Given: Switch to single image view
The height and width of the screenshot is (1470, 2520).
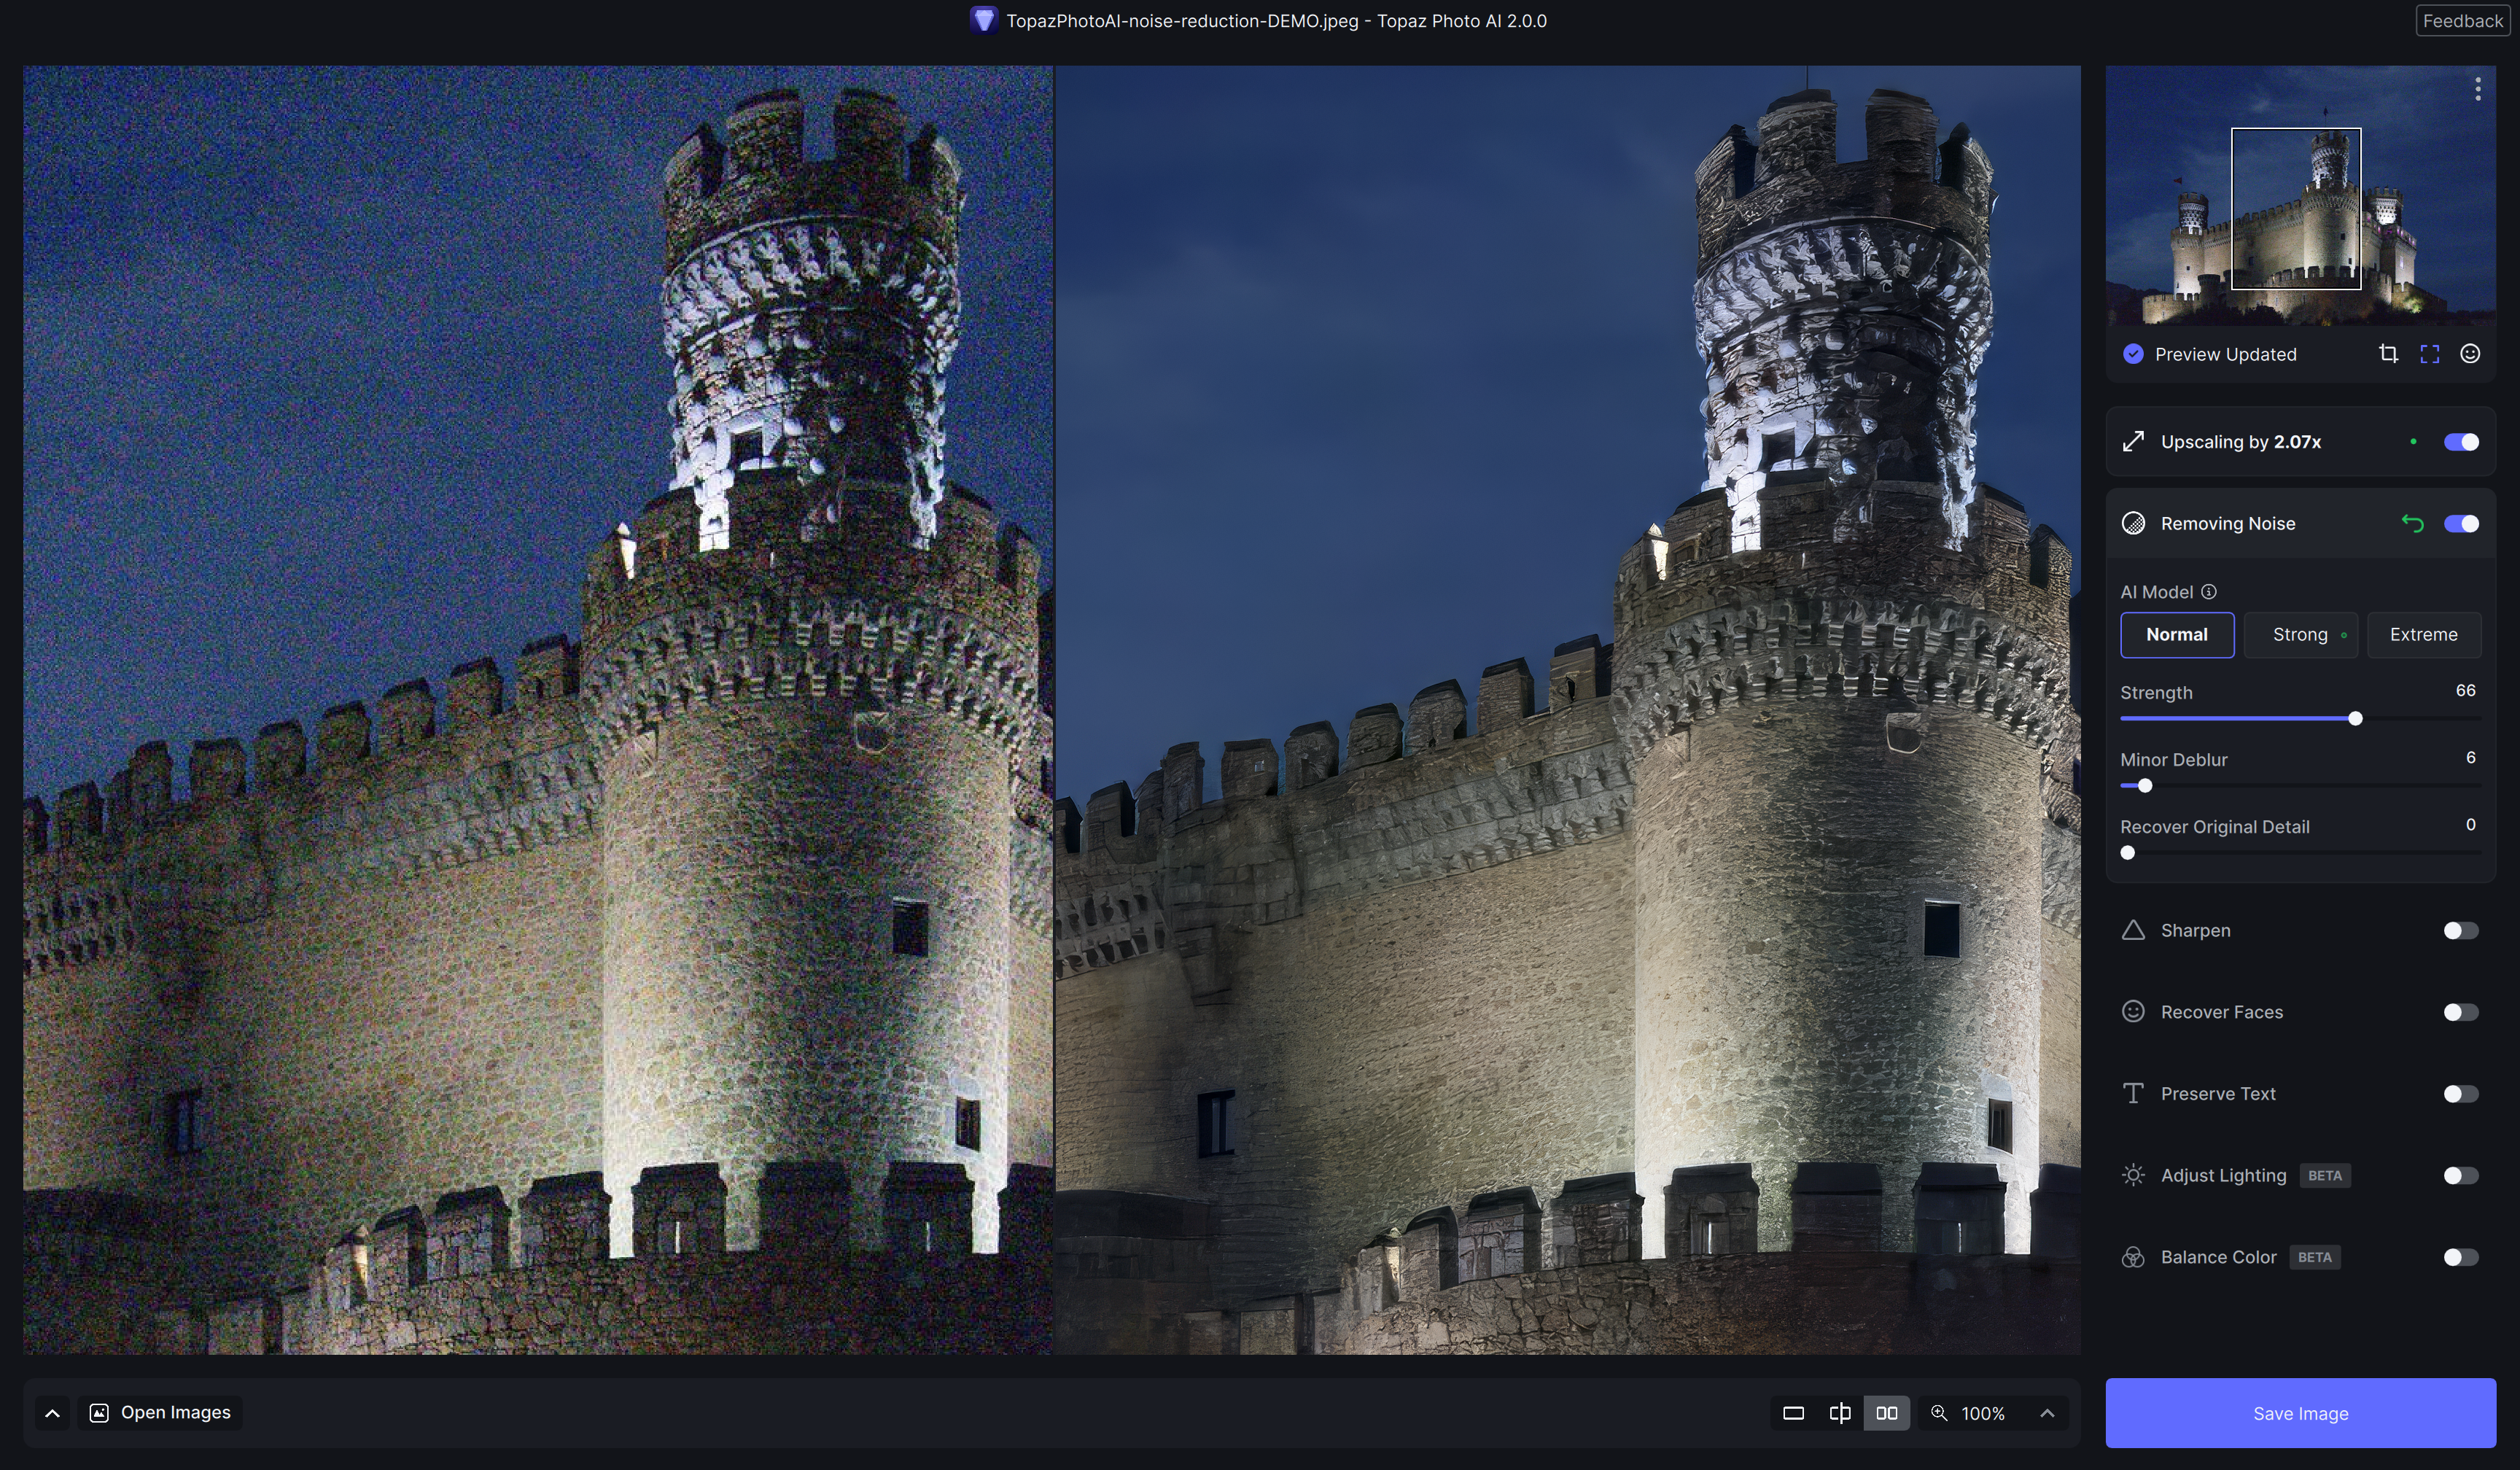Looking at the screenshot, I should [1793, 1413].
